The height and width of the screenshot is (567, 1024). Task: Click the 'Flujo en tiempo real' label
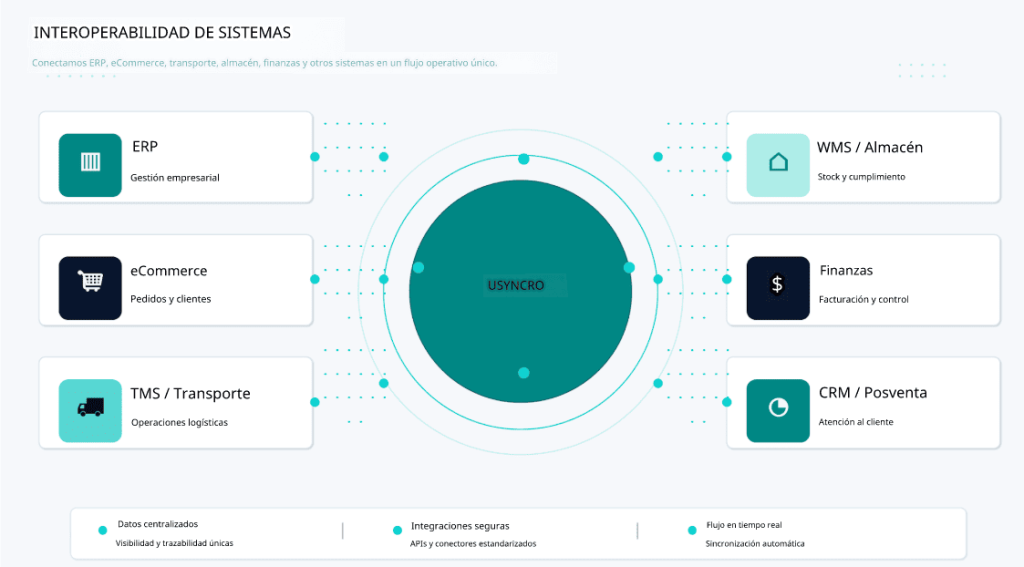(x=744, y=525)
